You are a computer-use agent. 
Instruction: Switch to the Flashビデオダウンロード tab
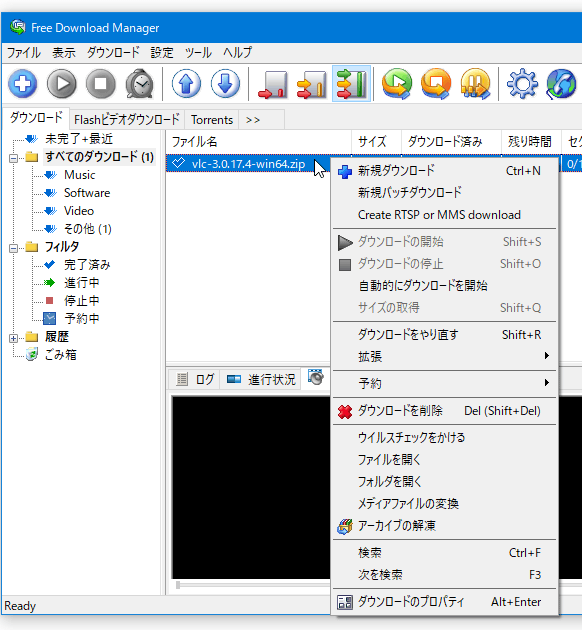pos(127,120)
